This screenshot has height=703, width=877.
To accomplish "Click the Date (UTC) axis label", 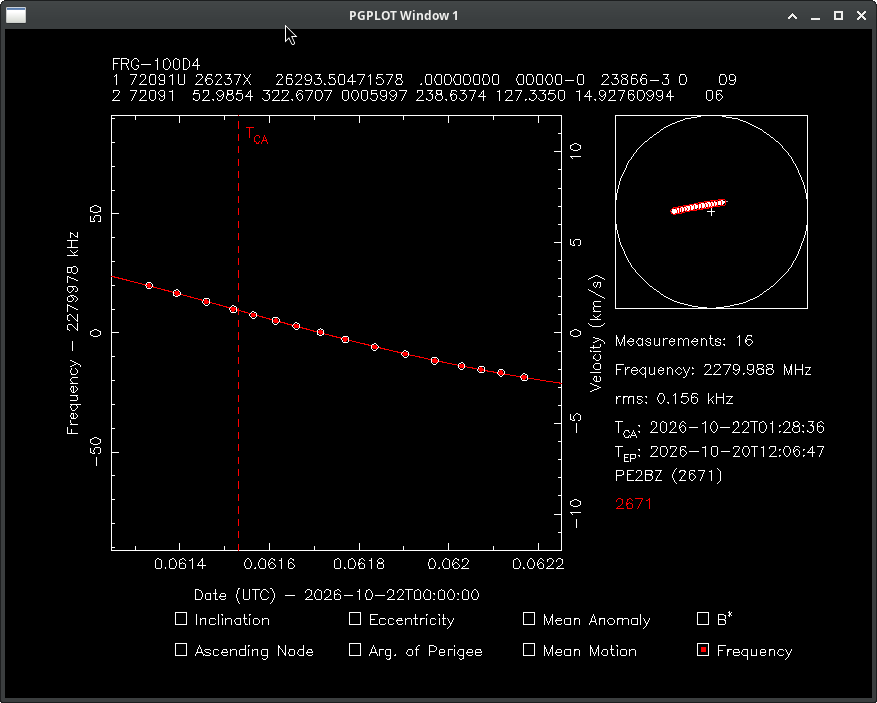I will point(337,595).
